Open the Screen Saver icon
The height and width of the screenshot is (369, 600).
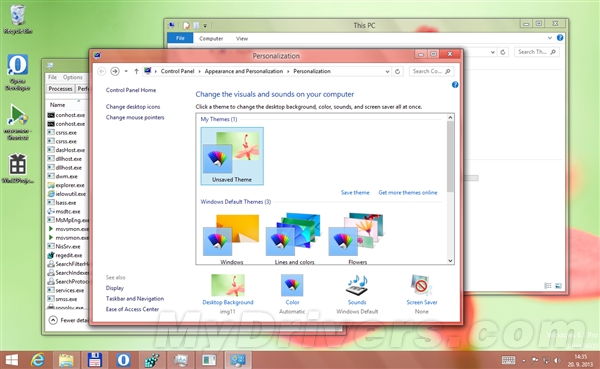click(x=421, y=285)
